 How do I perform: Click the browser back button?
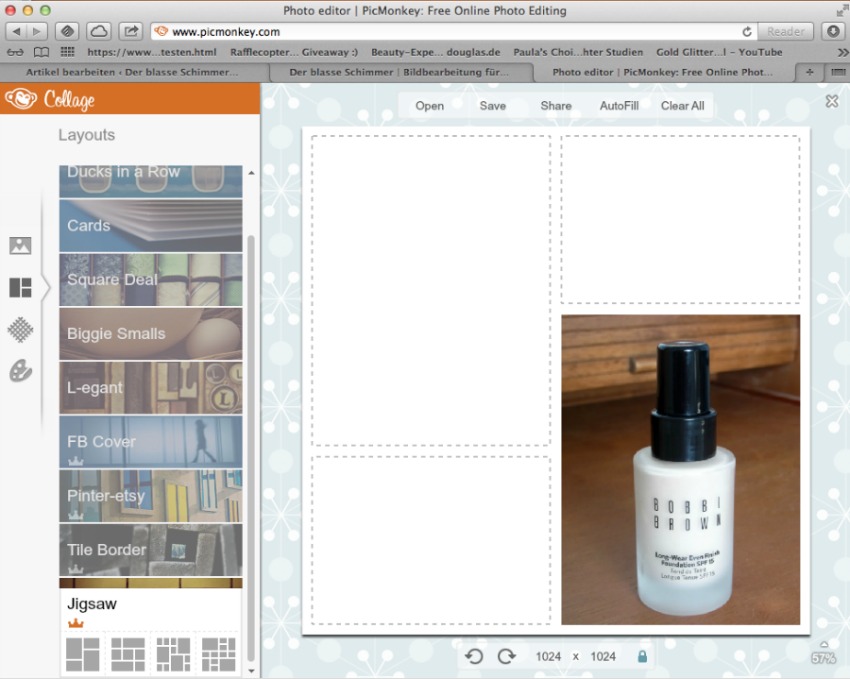16,31
